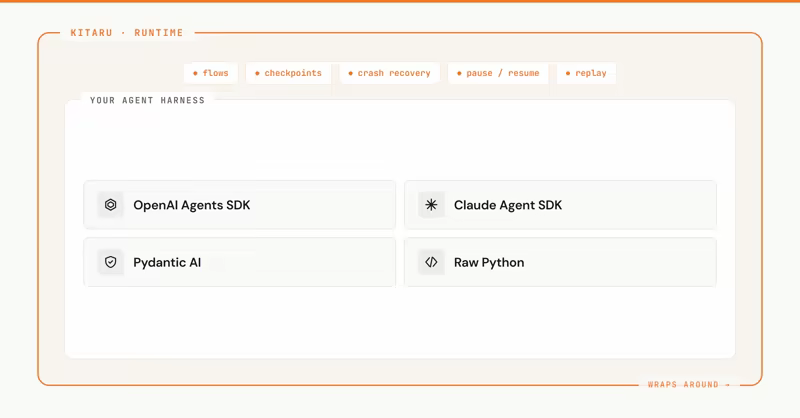Click the KITARU · RUNTIME label
The width and height of the screenshot is (800, 418).
(x=127, y=33)
